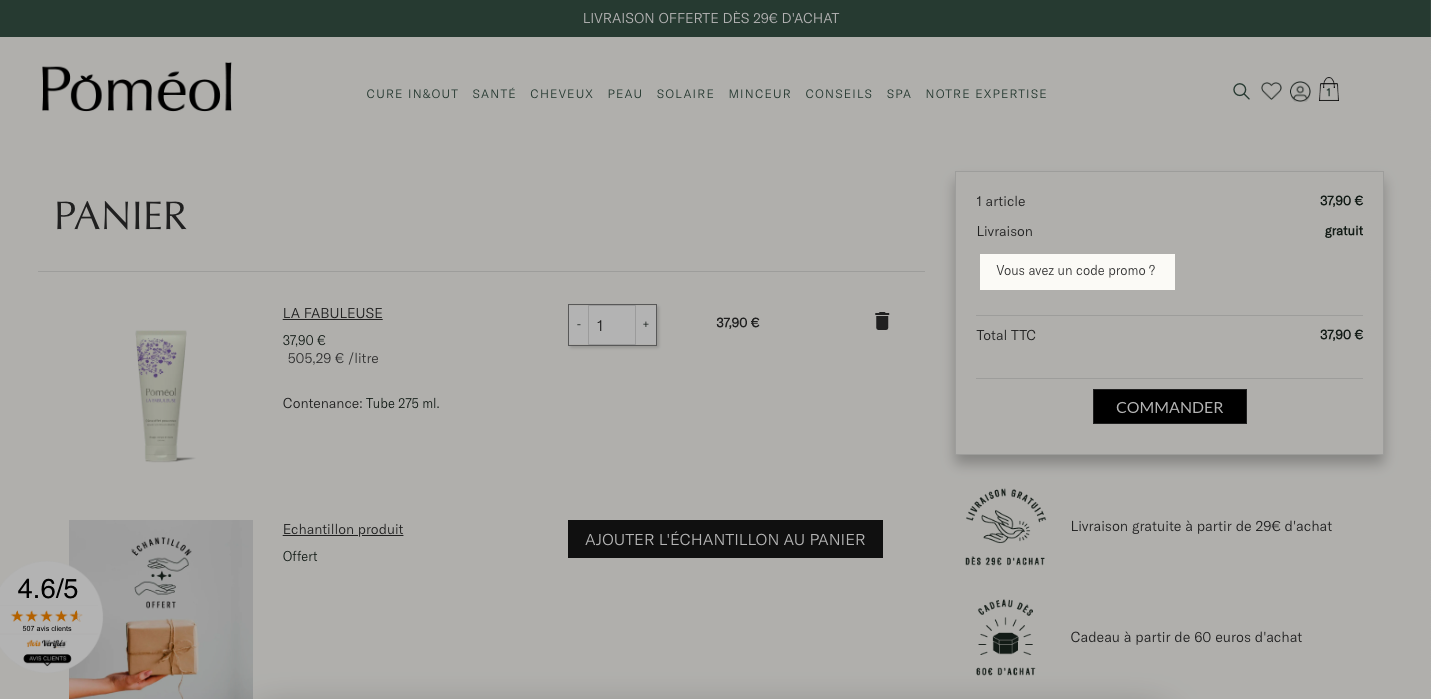Open the LA FABULEUSE product link

click(333, 313)
